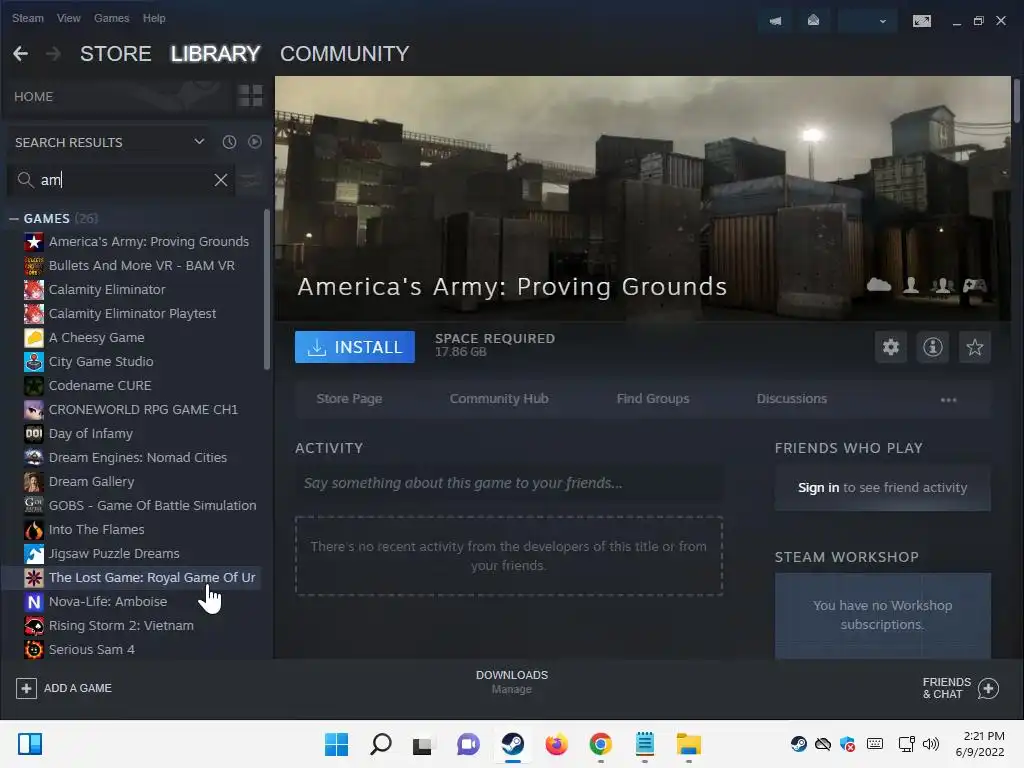Image resolution: width=1024 pixels, height=768 pixels.
Task: Open account name dropdown
Action: click(866, 21)
